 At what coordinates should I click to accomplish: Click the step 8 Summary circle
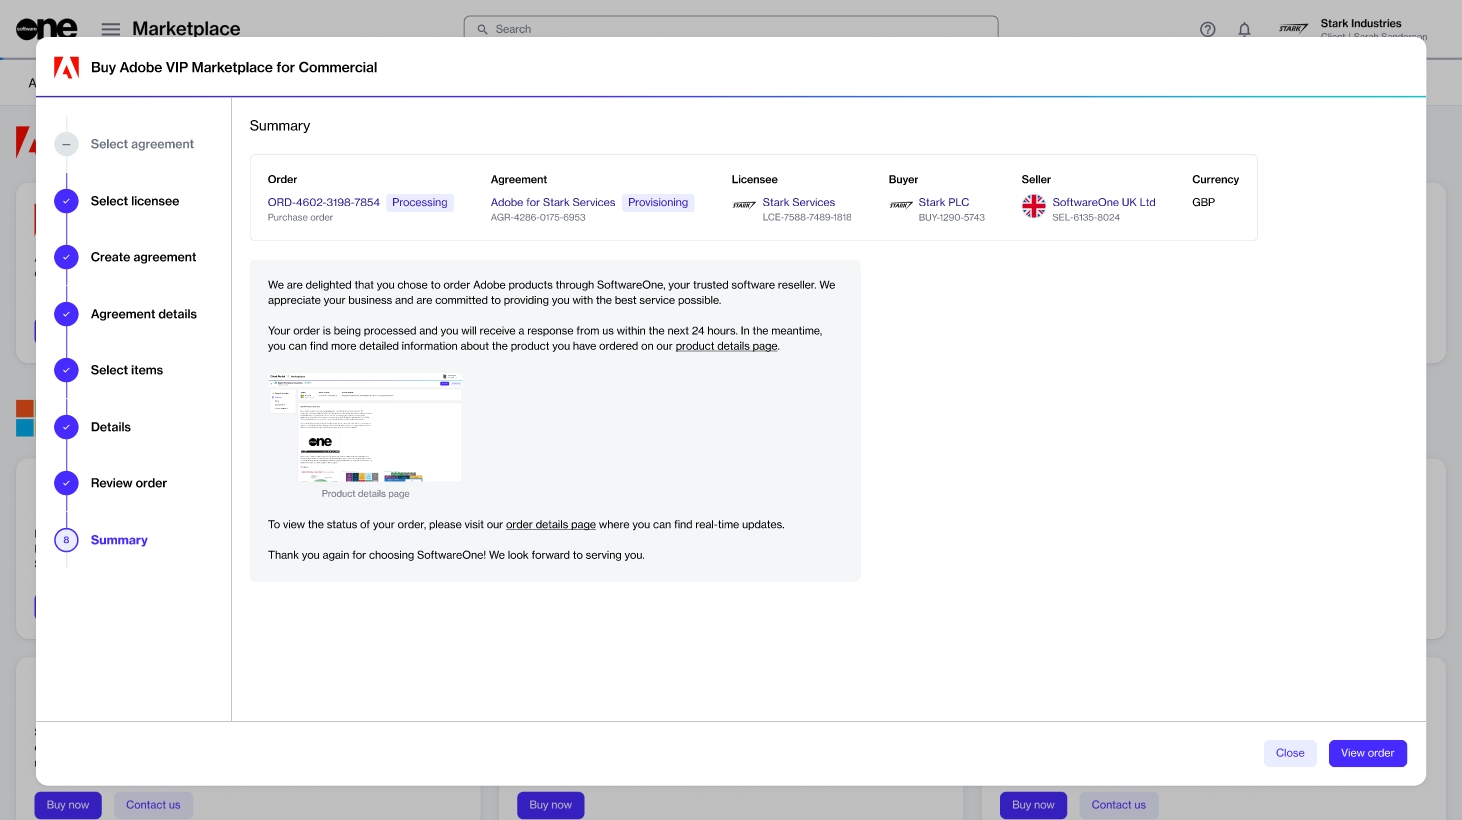click(66, 540)
